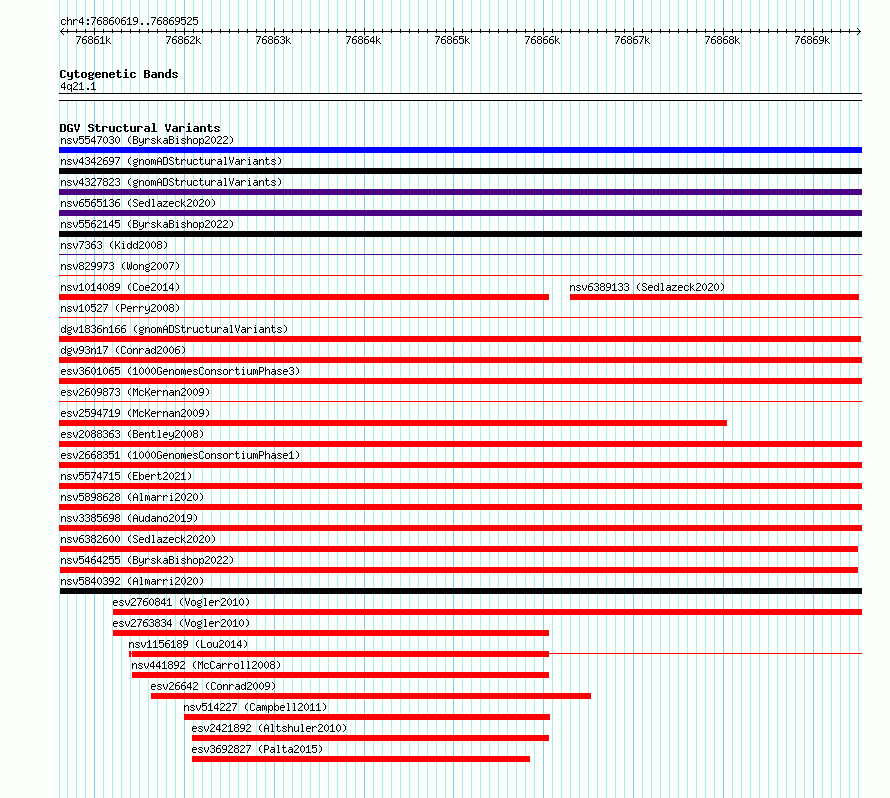Open the esv2763834 (Vogler2010) label

181,623
